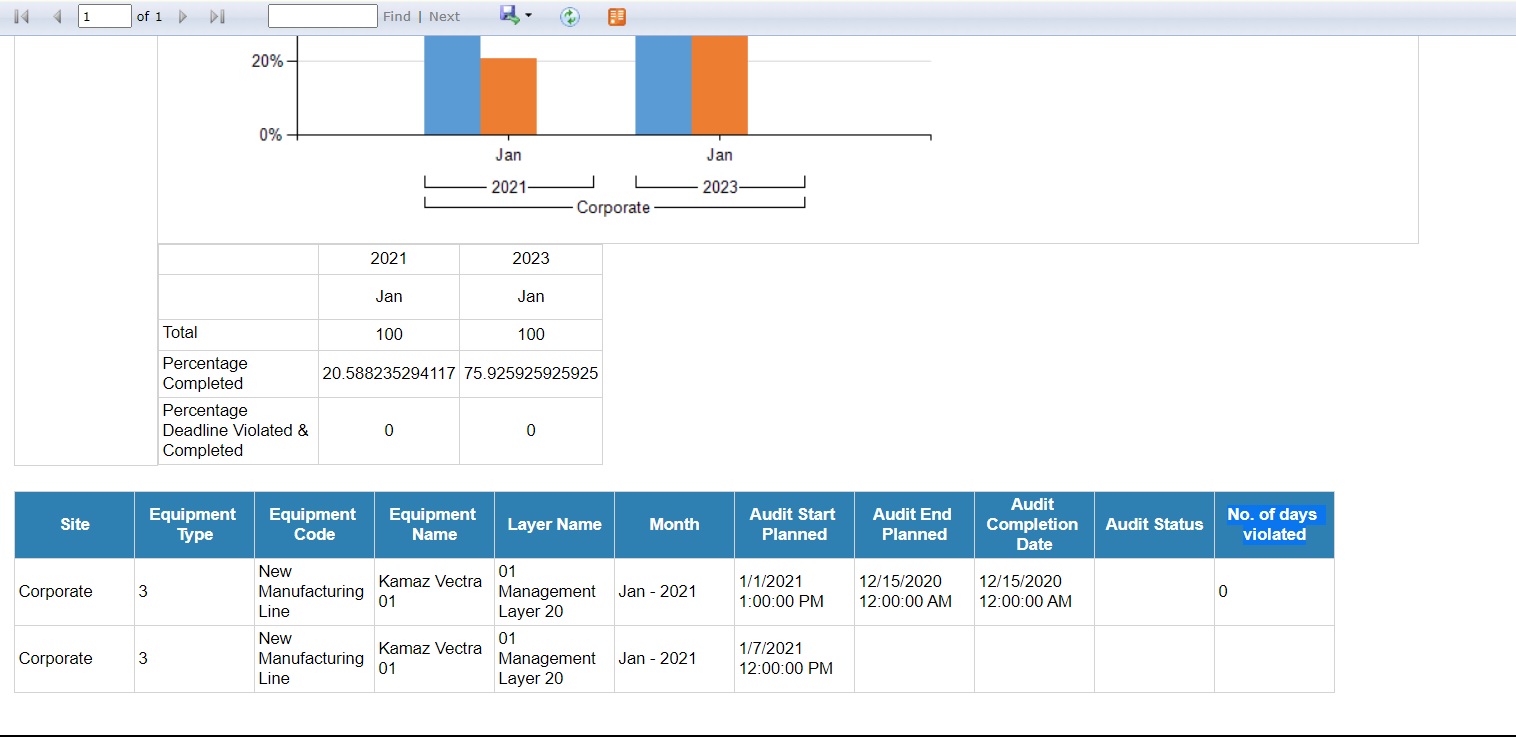Click the blue bar for Jan 2021
The image size is (1516, 737).
[x=452, y=85]
